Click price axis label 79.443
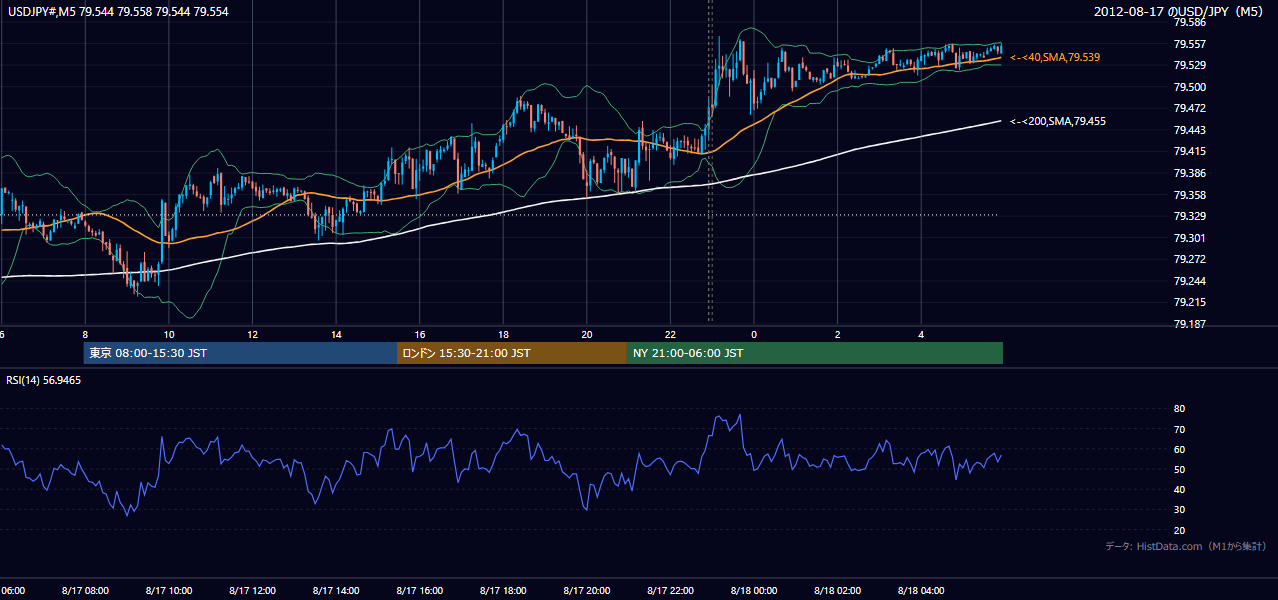 [1190, 130]
